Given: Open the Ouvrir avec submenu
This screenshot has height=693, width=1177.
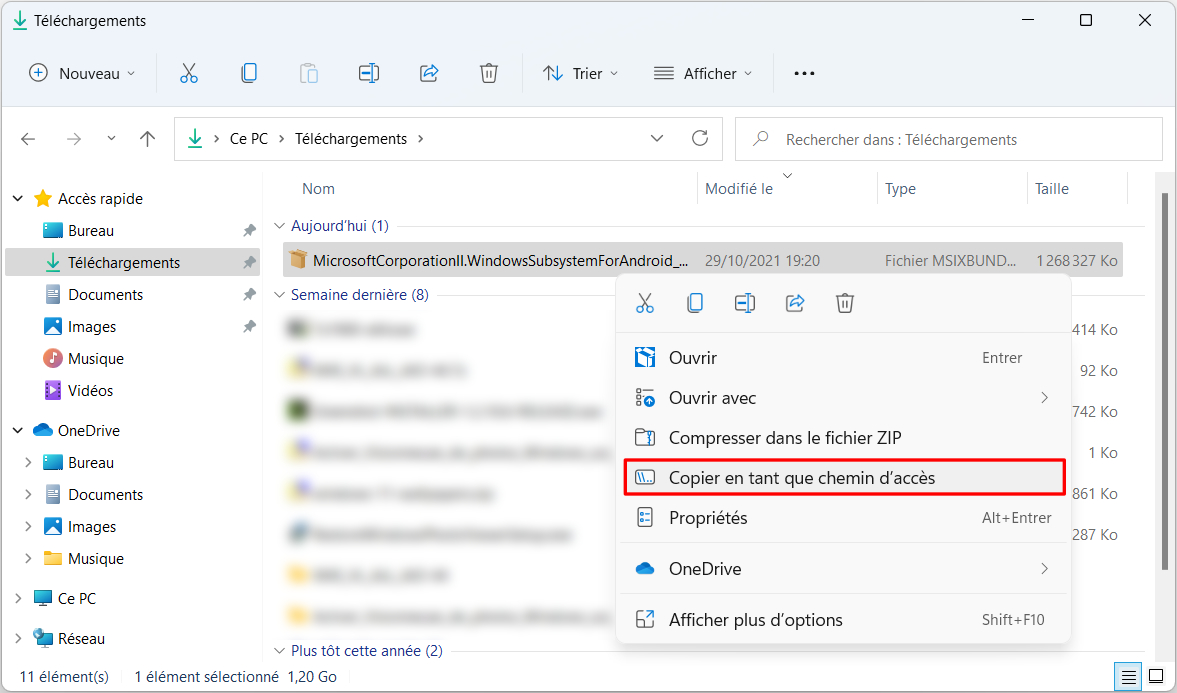Looking at the screenshot, I should (844, 398).
